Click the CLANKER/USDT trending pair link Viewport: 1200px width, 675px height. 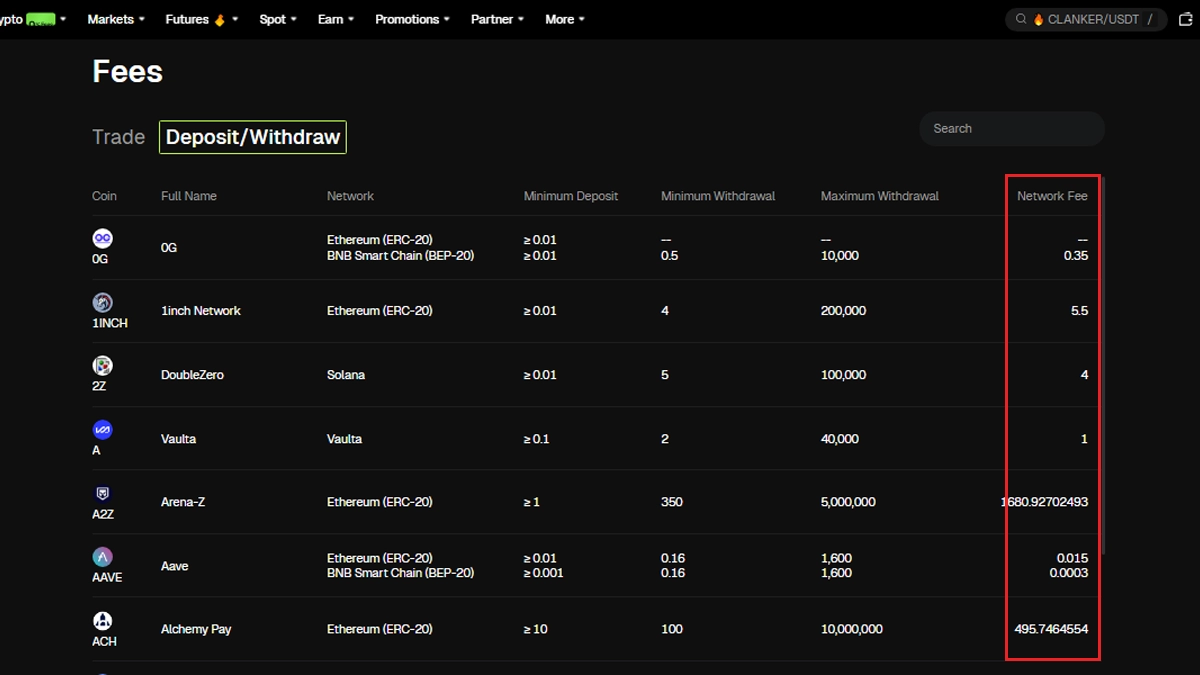point(1091,19)
